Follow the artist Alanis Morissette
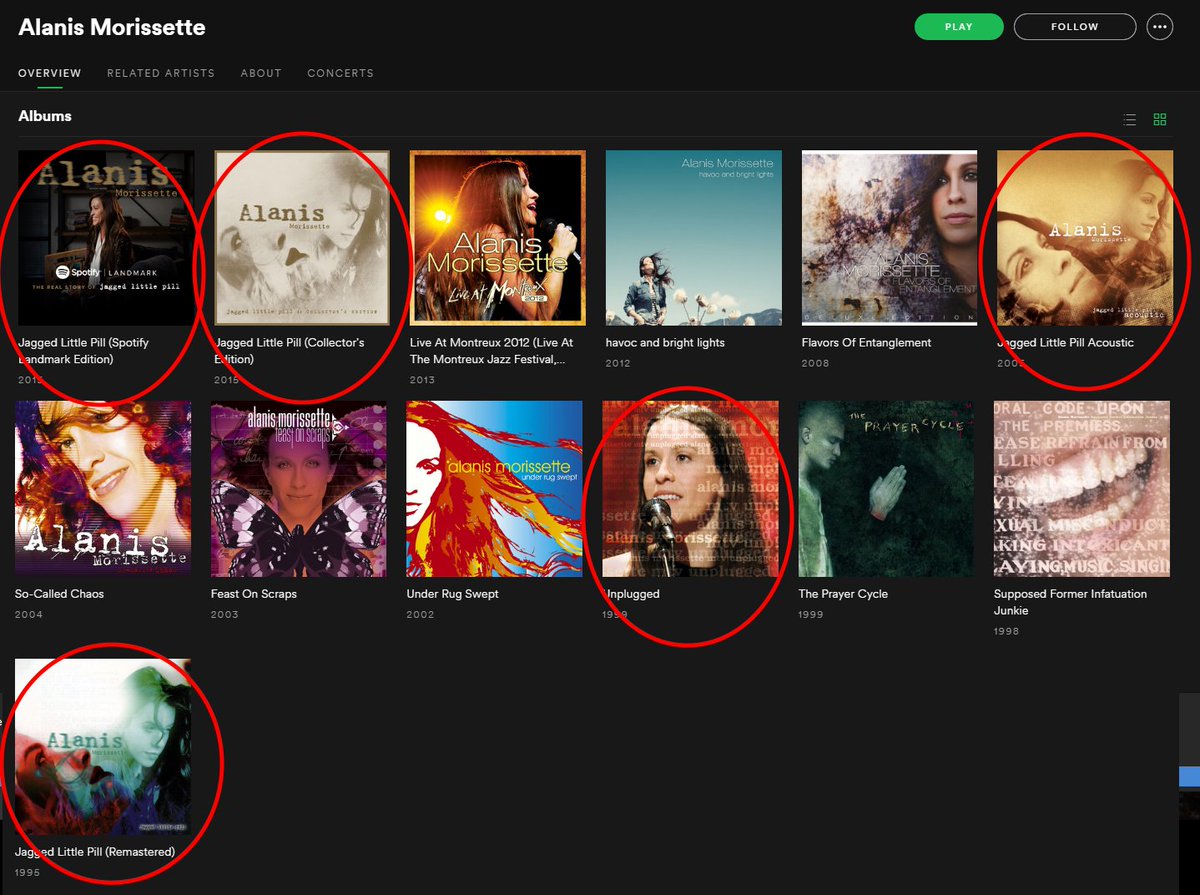 pos(1075,27)
